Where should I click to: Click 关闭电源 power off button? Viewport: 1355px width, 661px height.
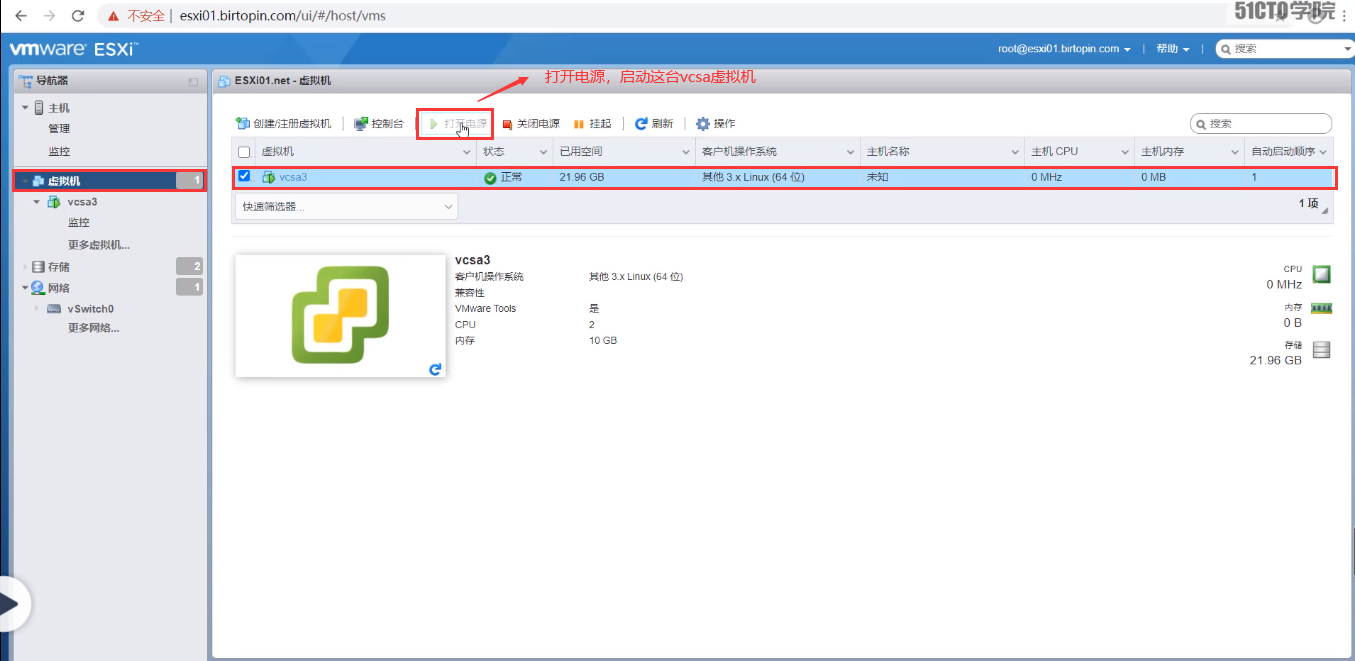click(x=531, y=124)
